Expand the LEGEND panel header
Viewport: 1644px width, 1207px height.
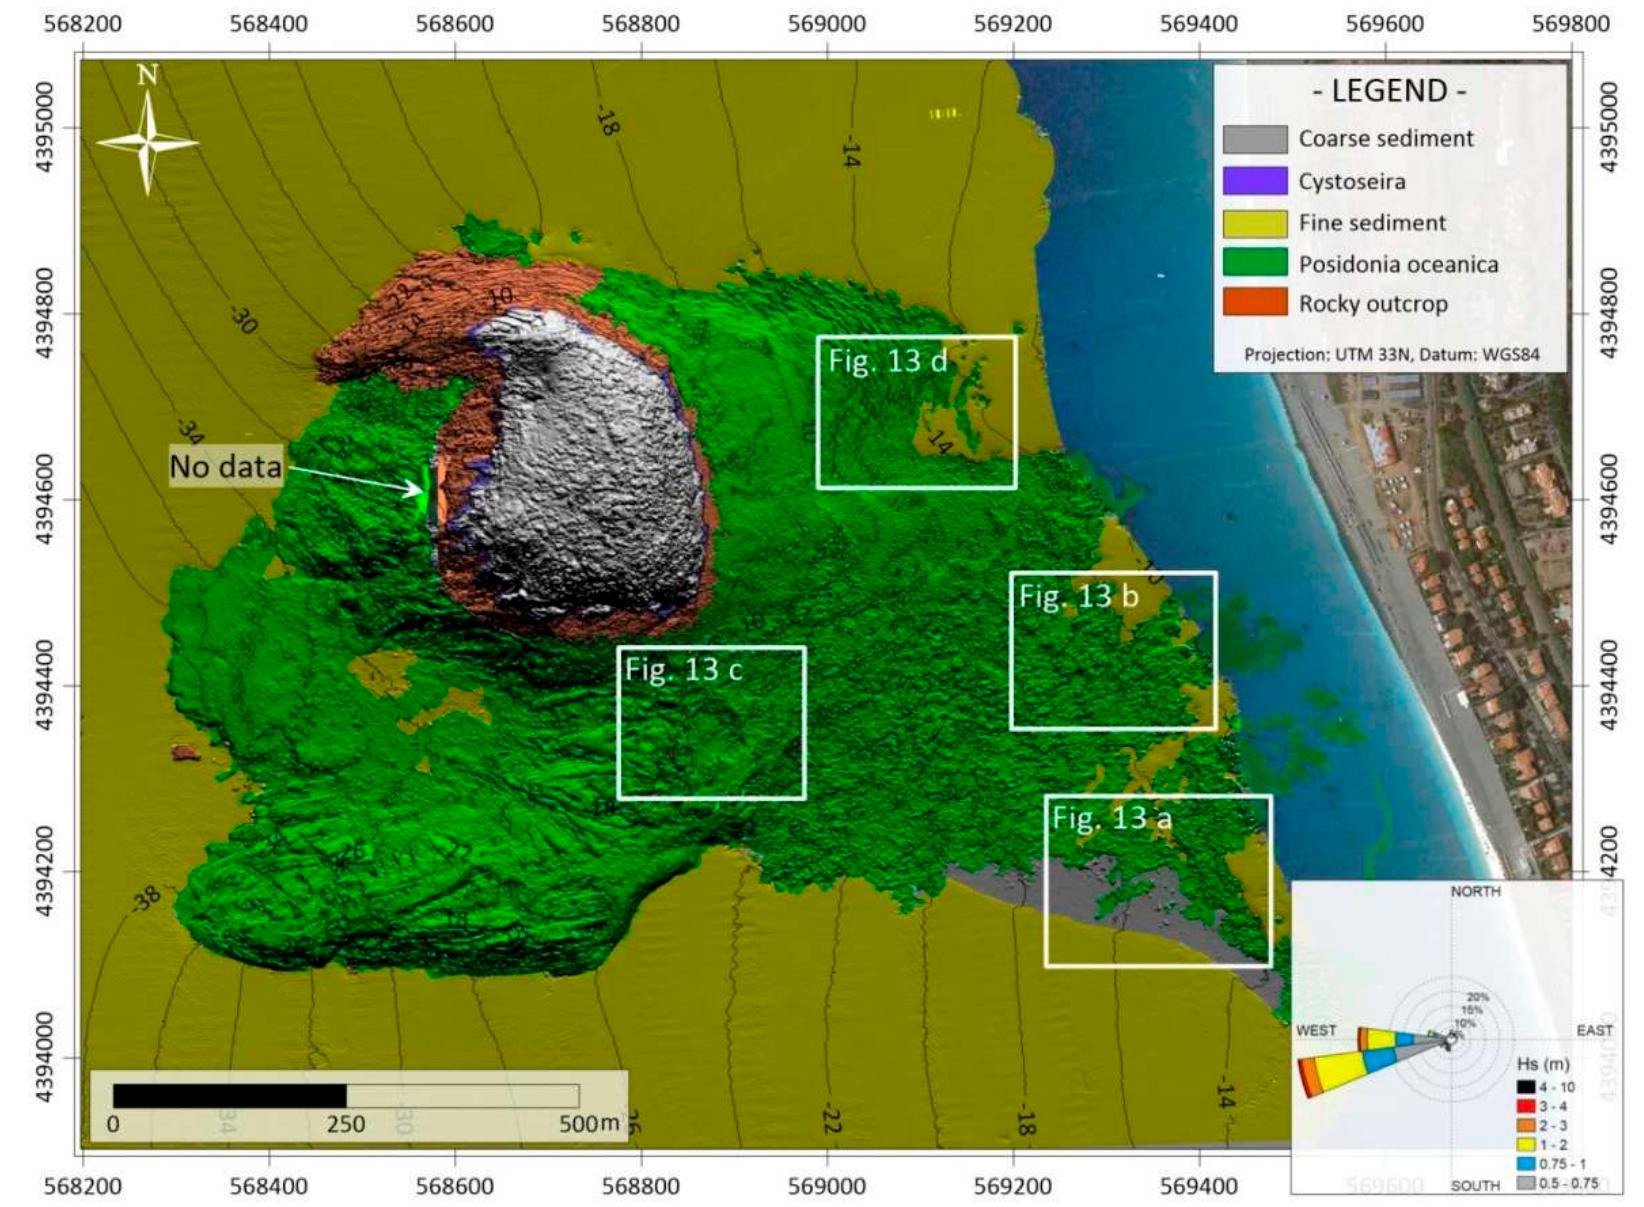(1390, 90)
